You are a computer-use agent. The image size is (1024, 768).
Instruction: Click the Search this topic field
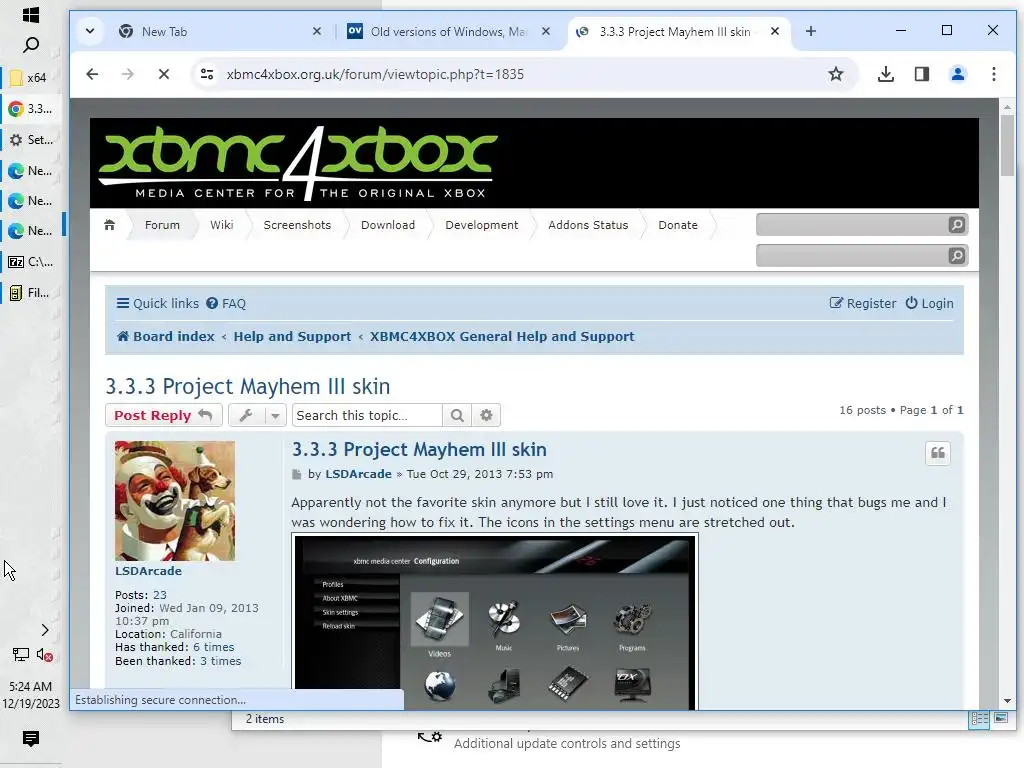366,415
